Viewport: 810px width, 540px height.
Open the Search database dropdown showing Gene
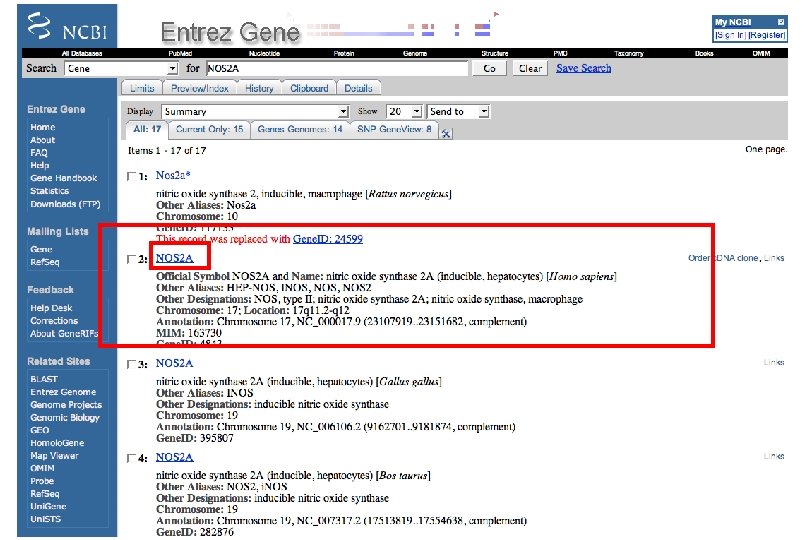[x=121, y=68]
